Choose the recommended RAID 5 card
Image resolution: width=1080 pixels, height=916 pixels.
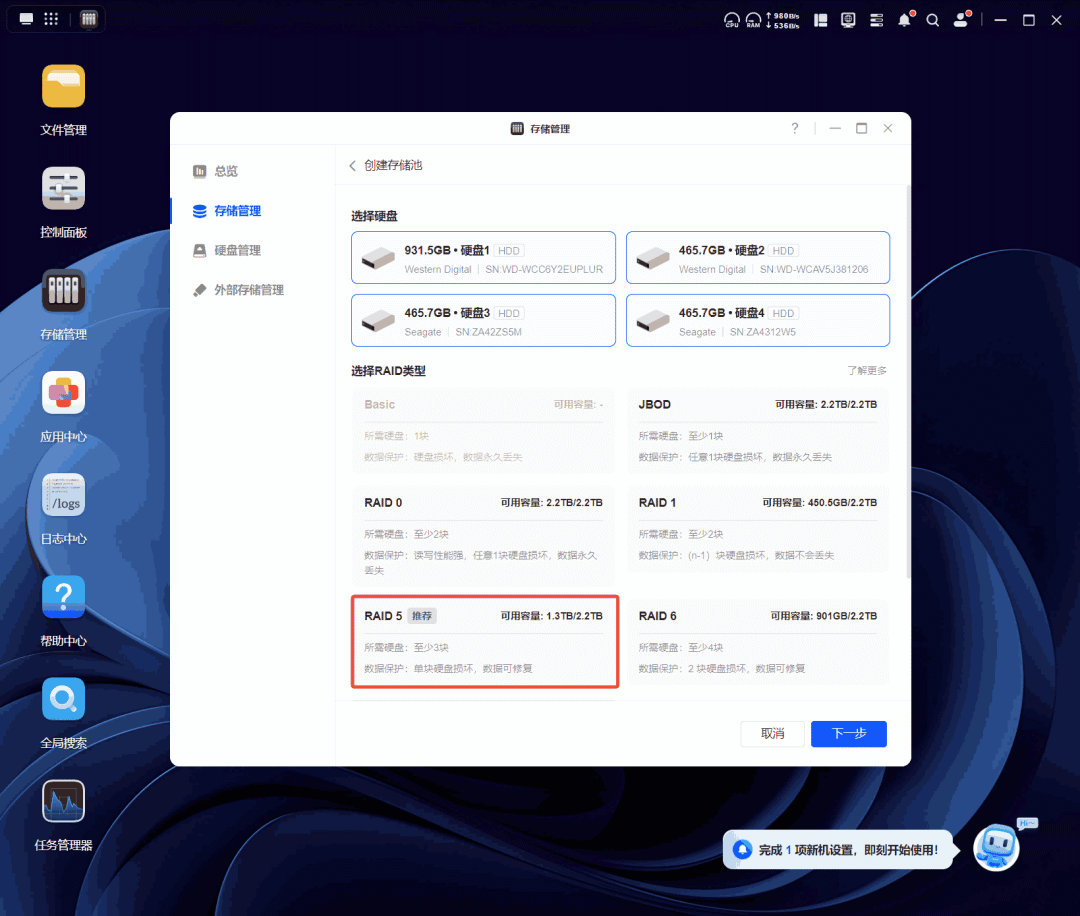click(x=485, y=641)
